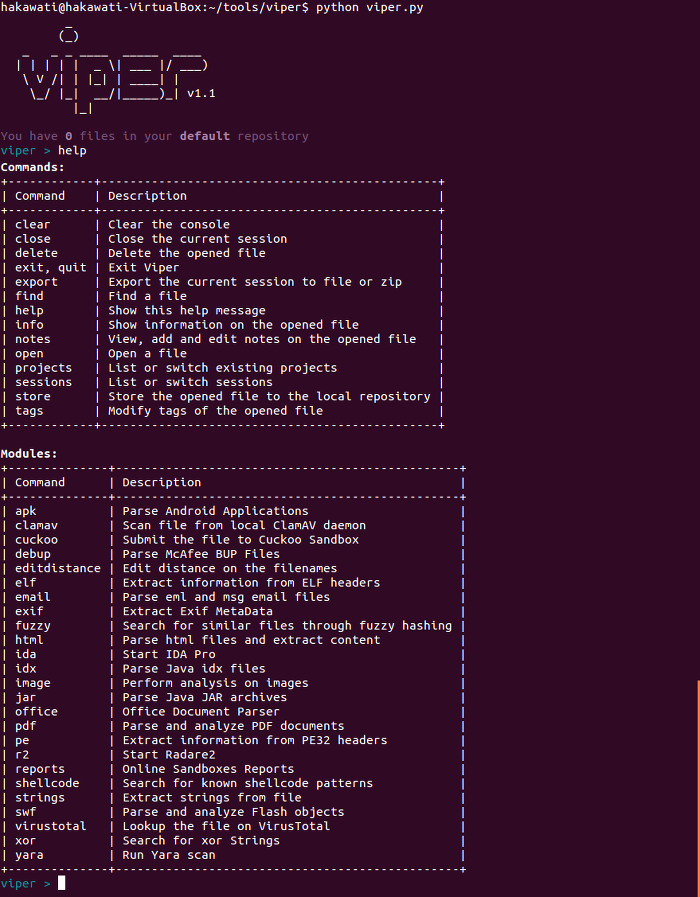
Task: Click the 'You have 0 files' status line
Action: 154,136
